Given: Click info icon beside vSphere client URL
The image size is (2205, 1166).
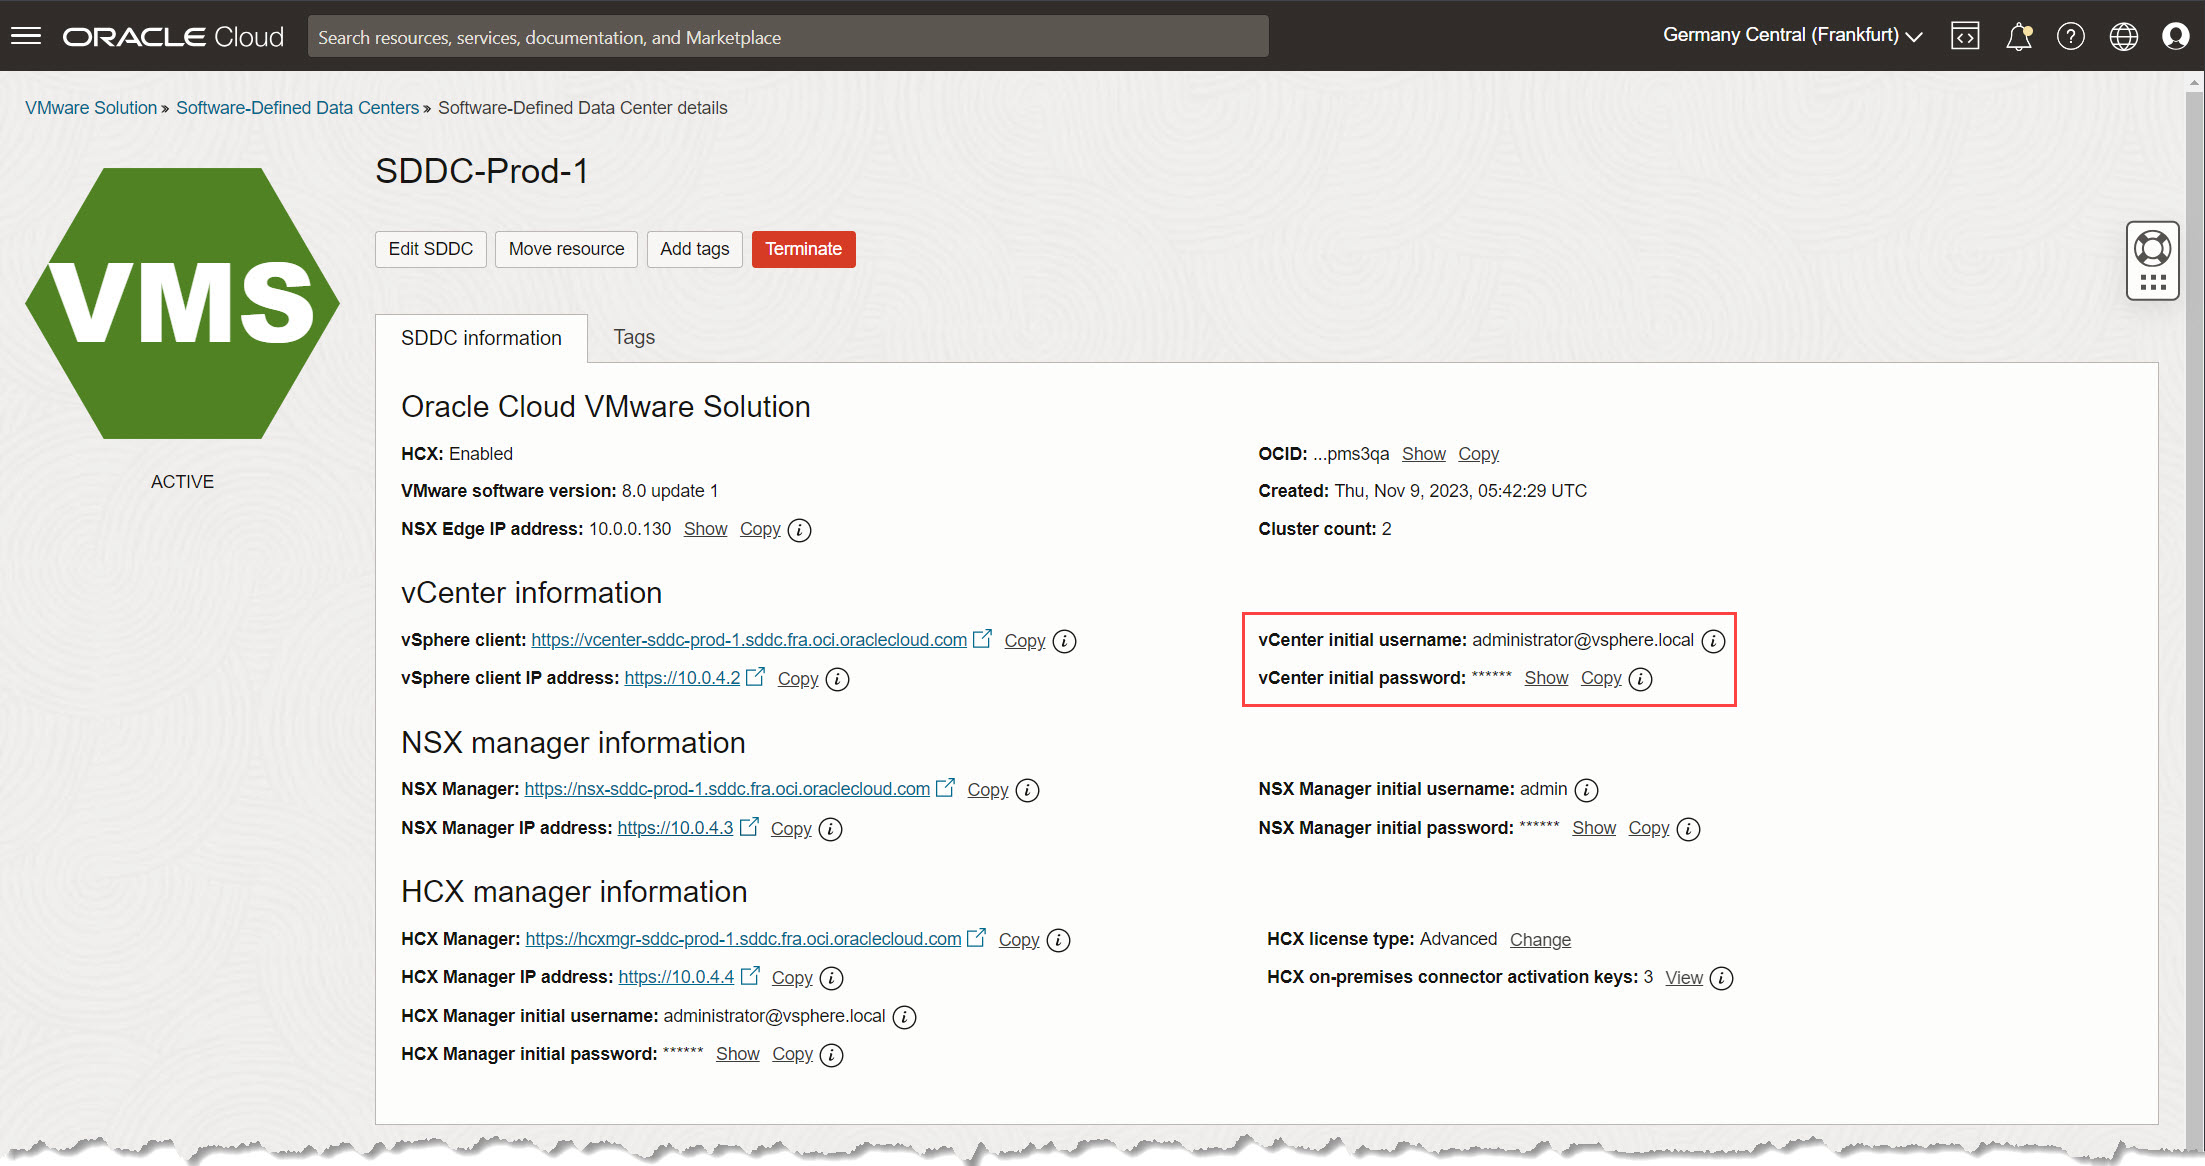Looking at the screenshot, I should pos(1065,641).
